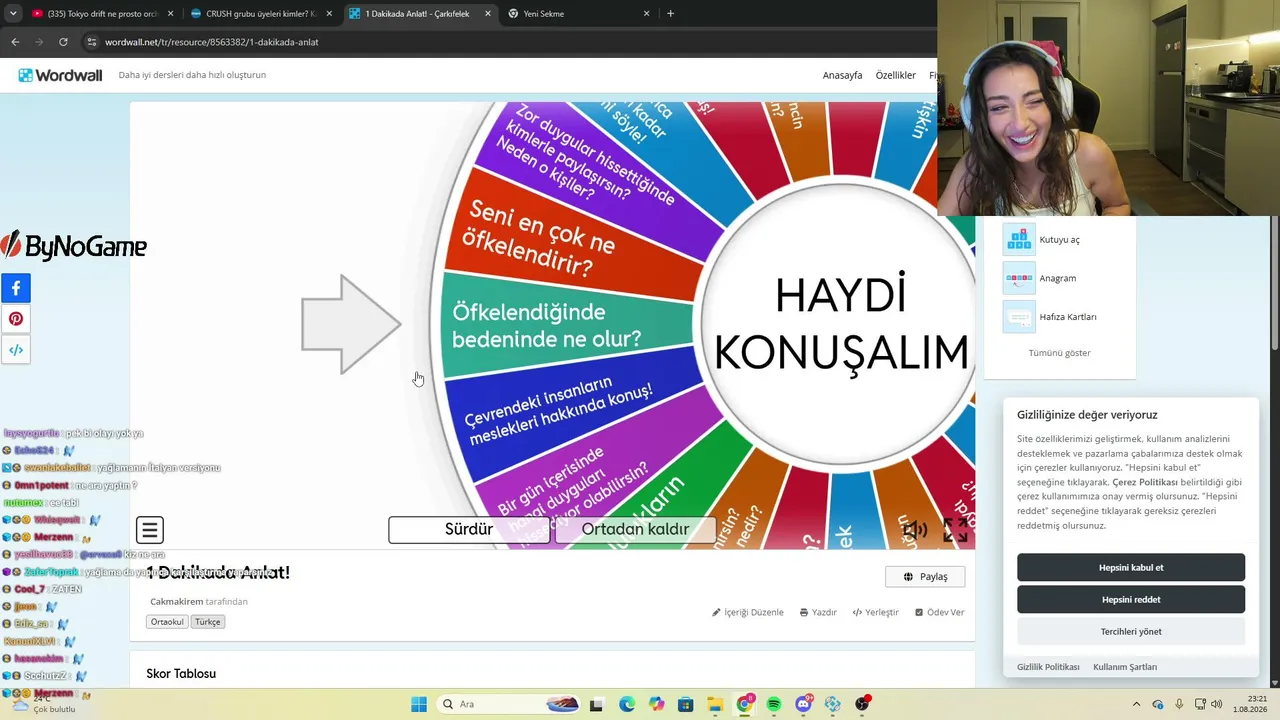Choose the Hafıza Kartları template icon
1280x720 pixels.
tap(1019, 317)
